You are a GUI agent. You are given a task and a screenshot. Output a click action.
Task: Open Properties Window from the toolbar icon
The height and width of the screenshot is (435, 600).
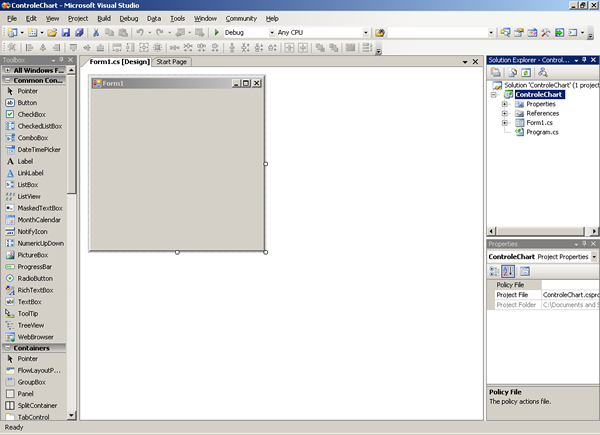pyautogui.click(x=519, y=33)
